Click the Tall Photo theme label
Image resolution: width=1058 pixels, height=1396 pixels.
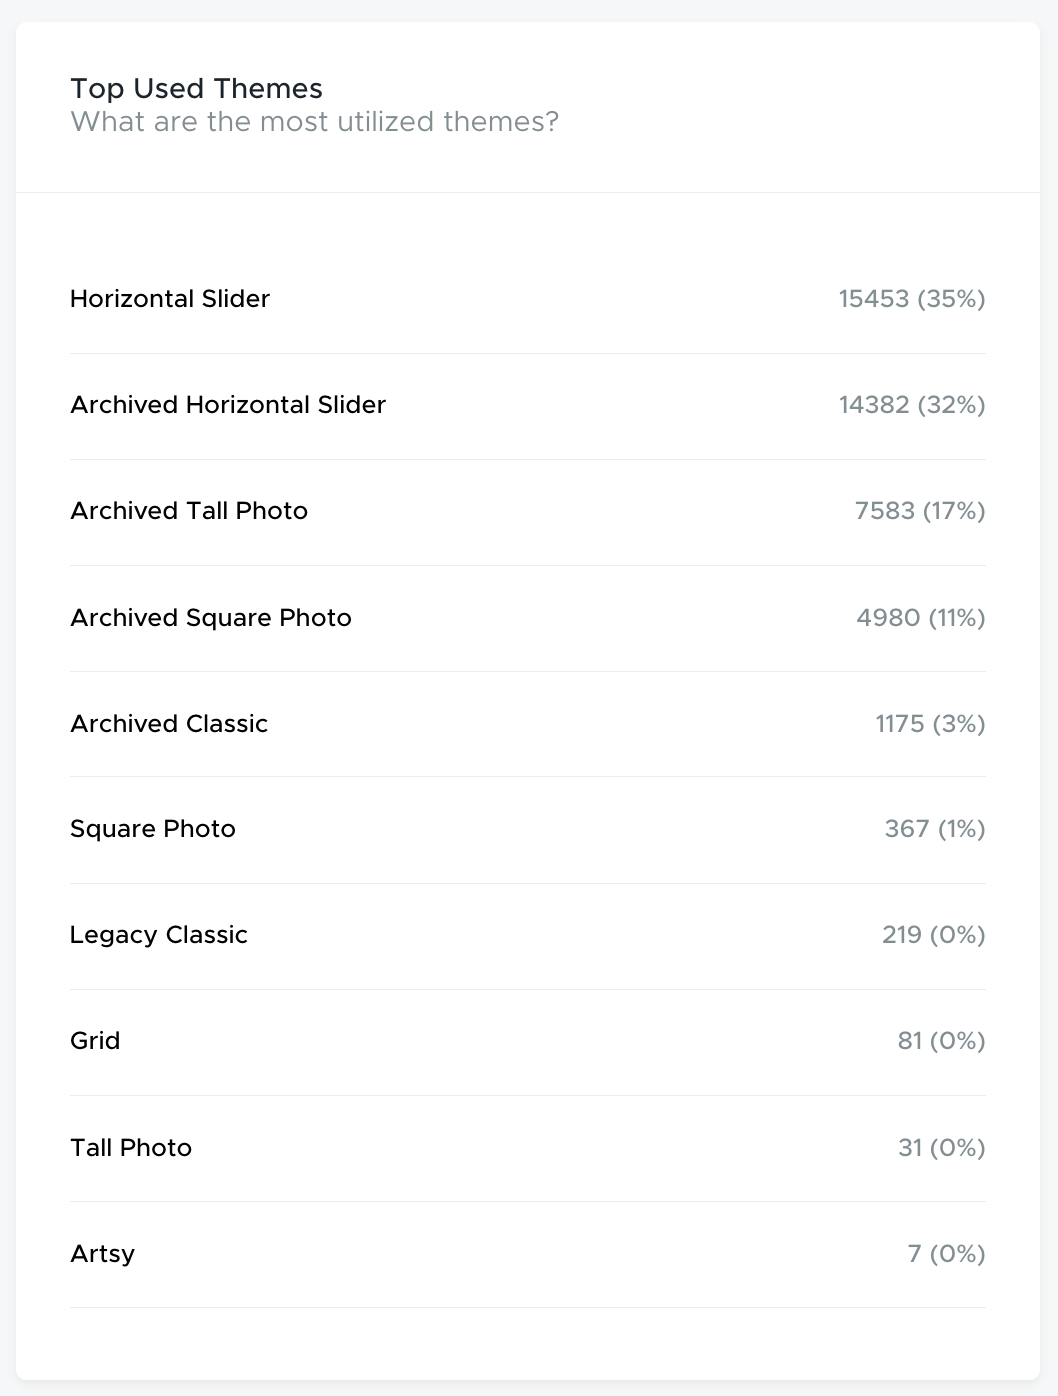click(x=131, y=1148)
